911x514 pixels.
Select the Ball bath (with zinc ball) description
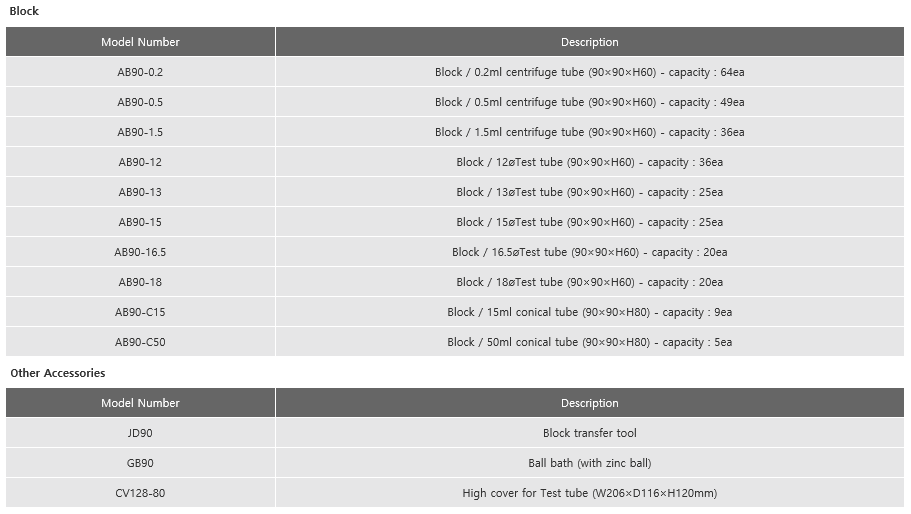click(590, 463)
